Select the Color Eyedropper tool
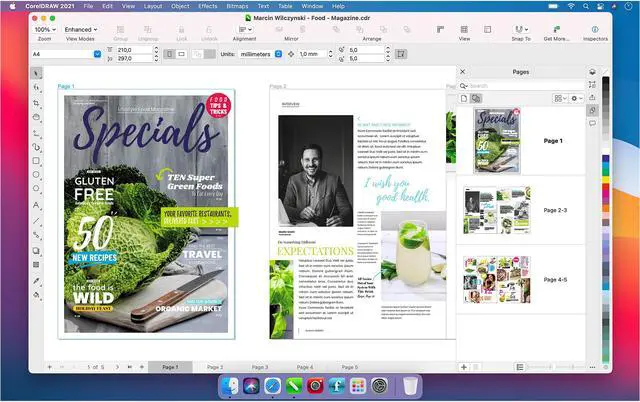 click(x=36, y=281)
